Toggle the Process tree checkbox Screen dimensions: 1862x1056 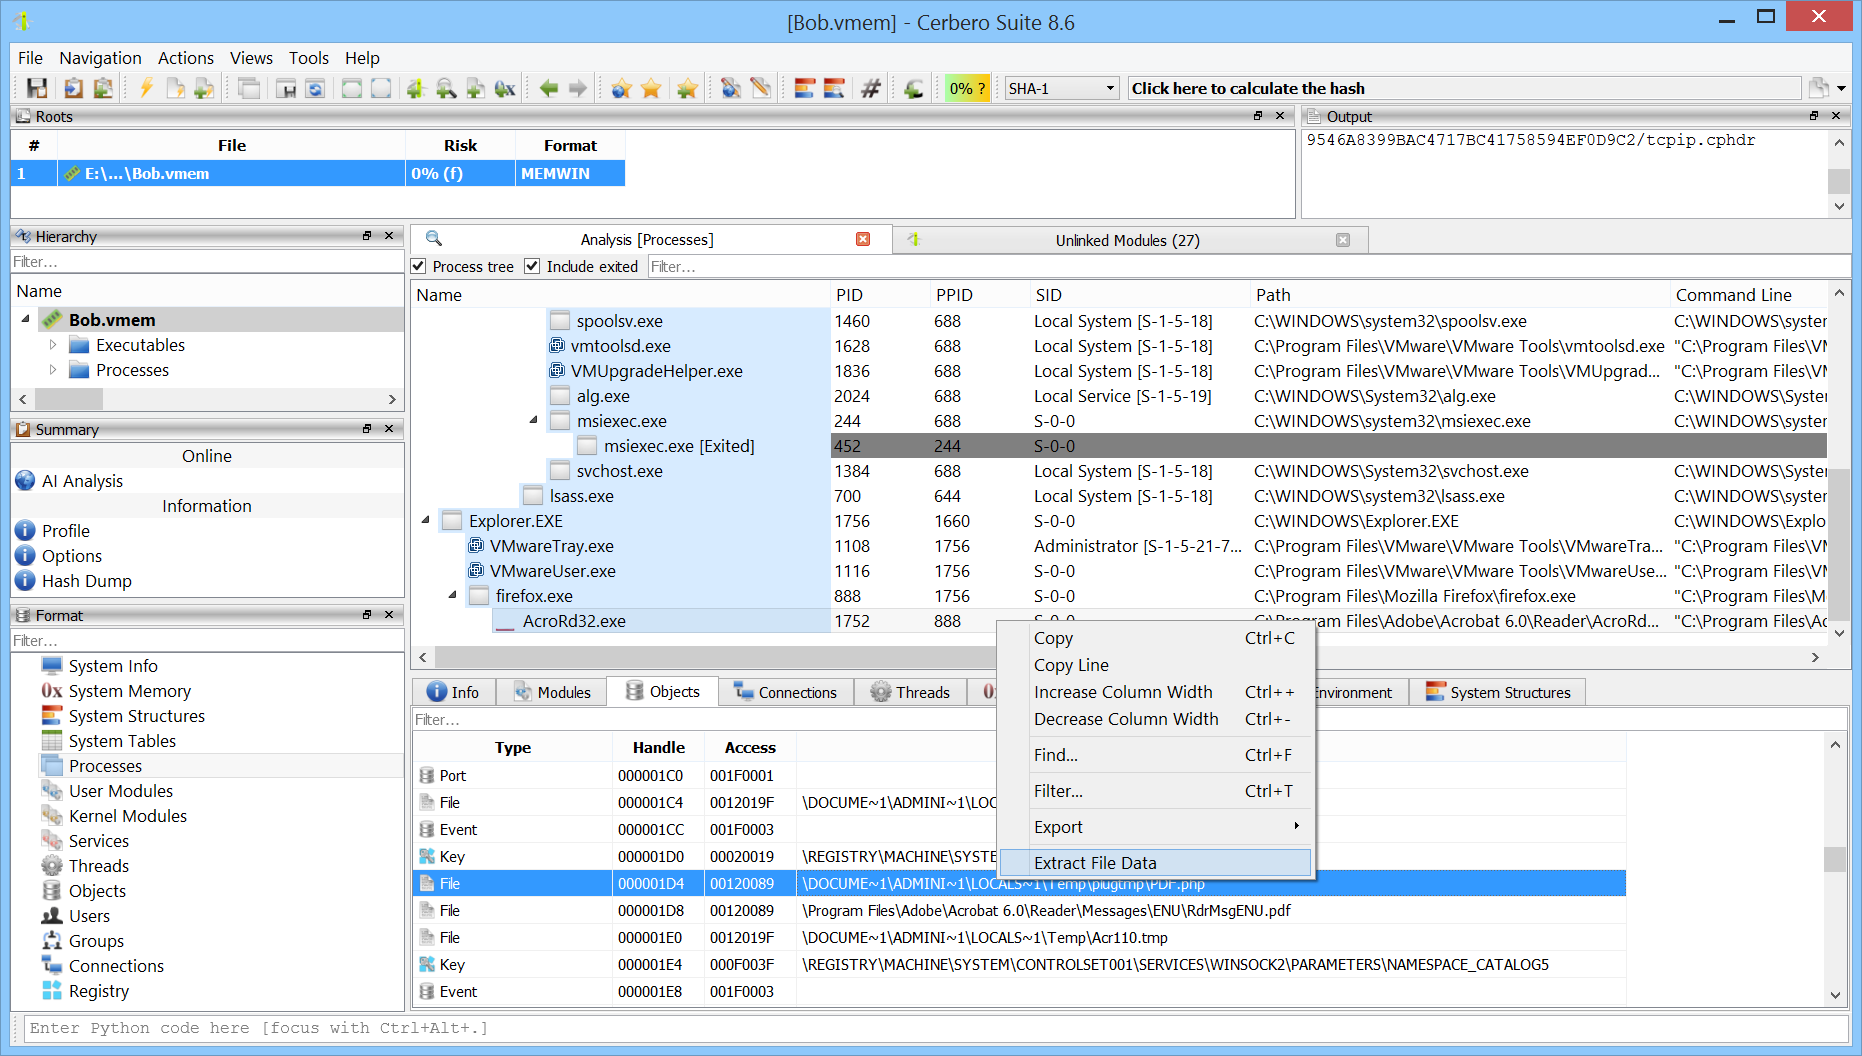[419, 267]
